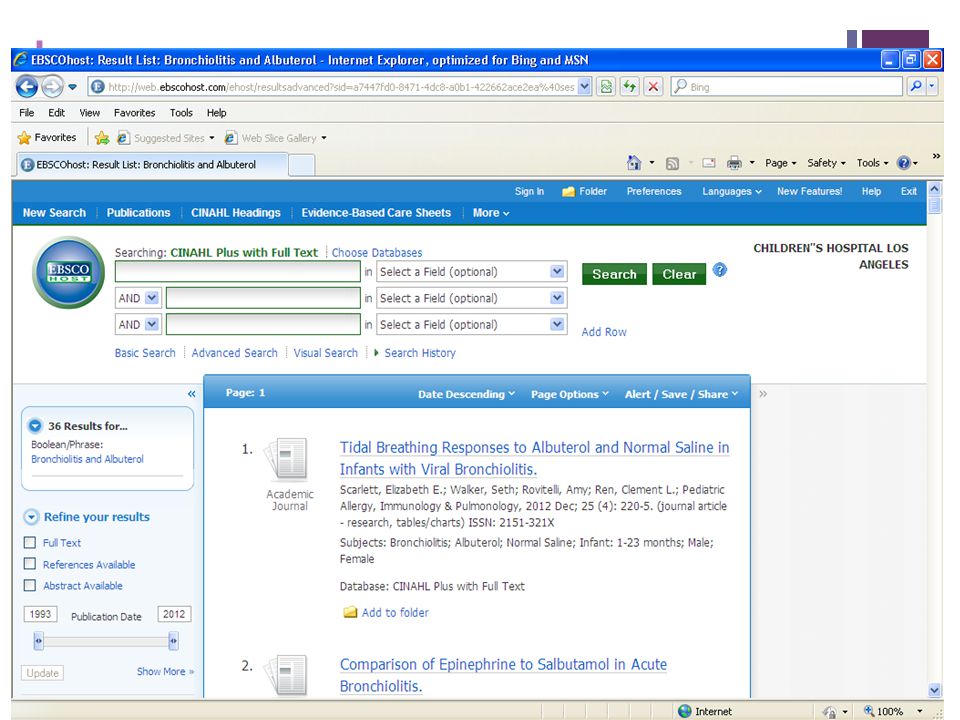Click the right publication date slider handle
This screenshot has width=960, height=720.
pyautogui.click(x=173, y=641)
